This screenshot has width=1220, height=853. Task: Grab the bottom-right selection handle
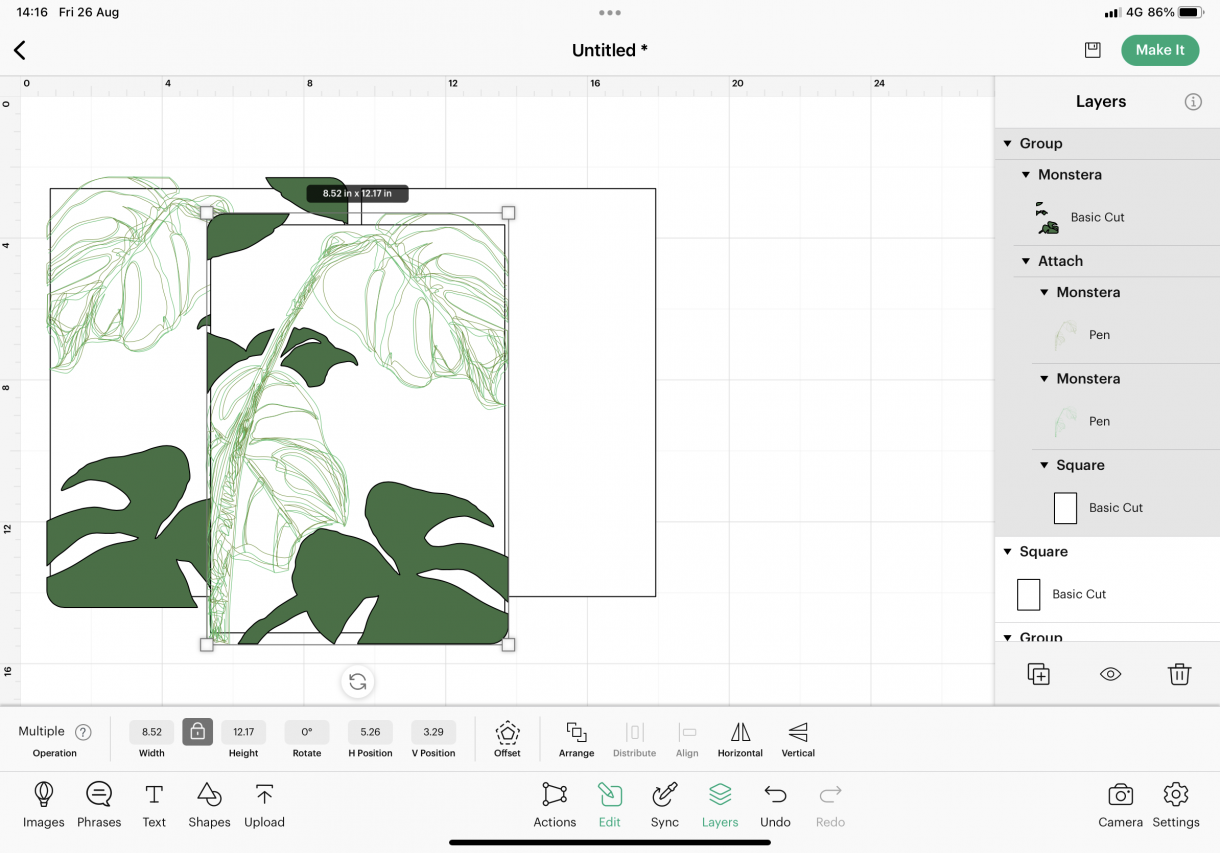click(508, 645)
